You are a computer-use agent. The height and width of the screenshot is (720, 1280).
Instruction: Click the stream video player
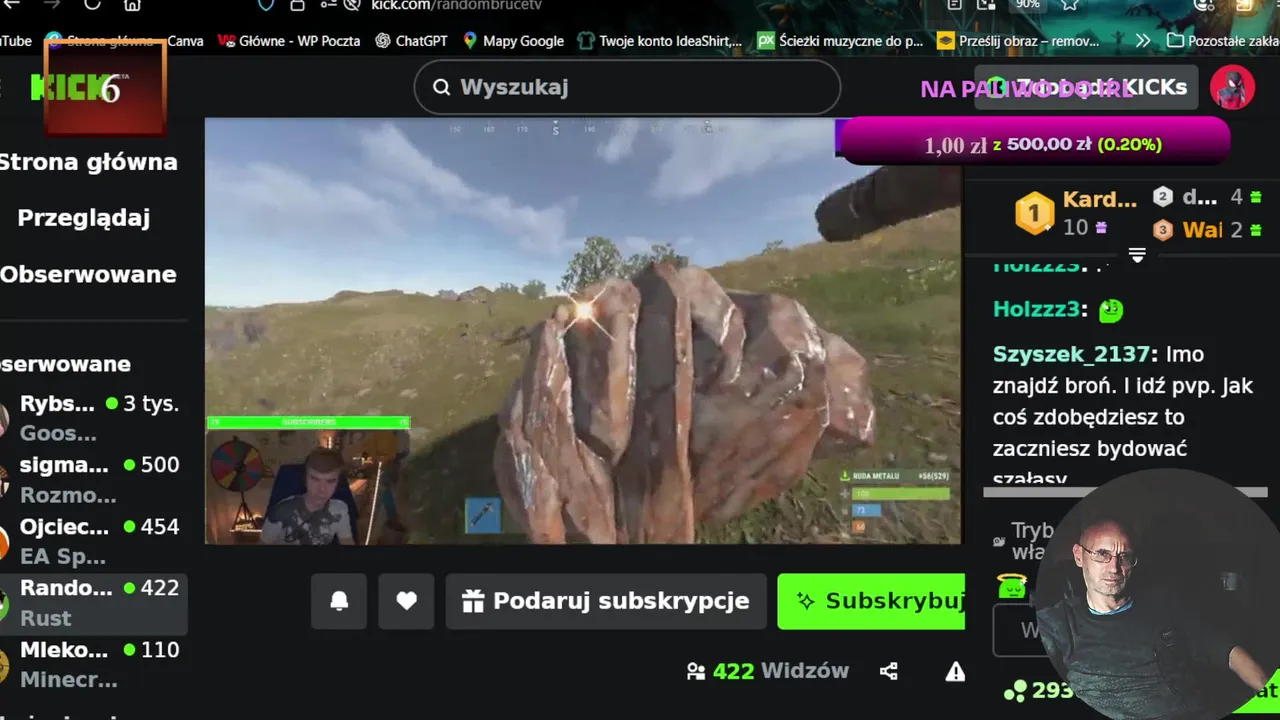(x=583, y=331)
